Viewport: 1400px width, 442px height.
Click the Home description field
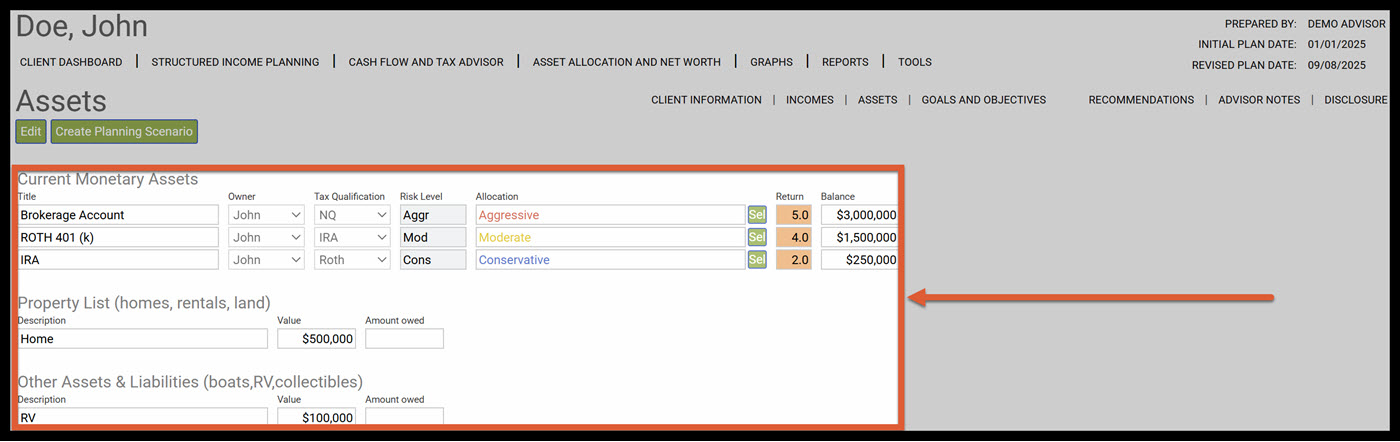[143, 339]
